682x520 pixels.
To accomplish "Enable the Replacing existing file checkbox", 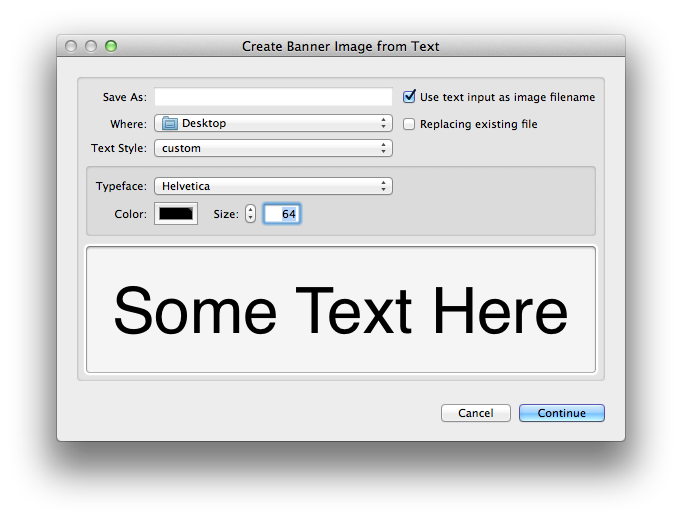I will click(409, 124).
